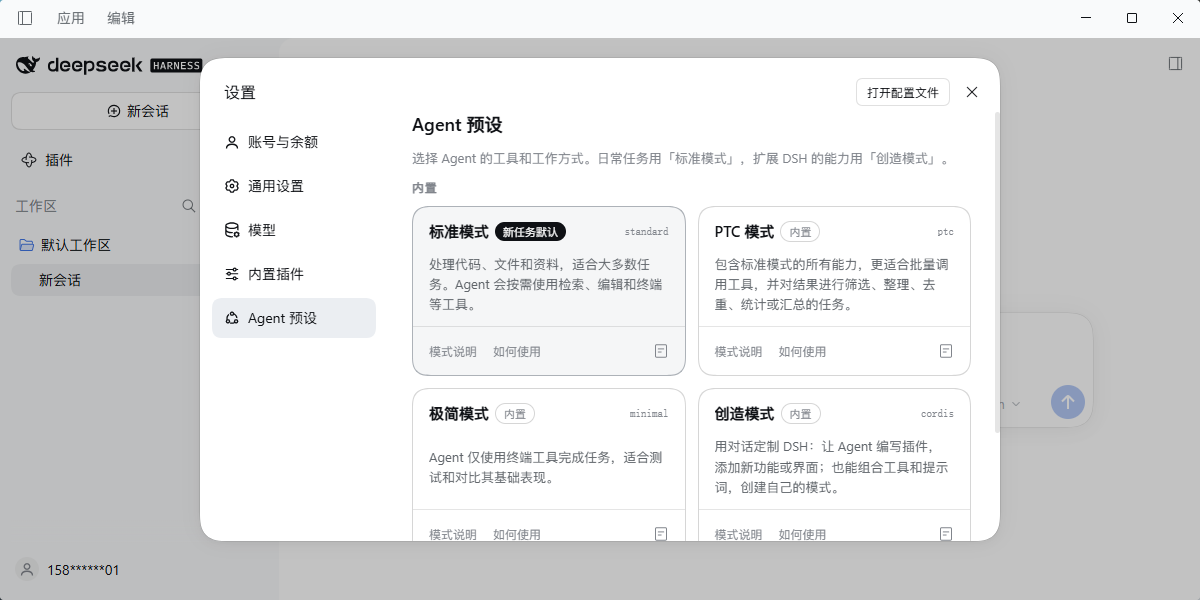Click the 'cordis' identifier label

(x=938, y=414)
